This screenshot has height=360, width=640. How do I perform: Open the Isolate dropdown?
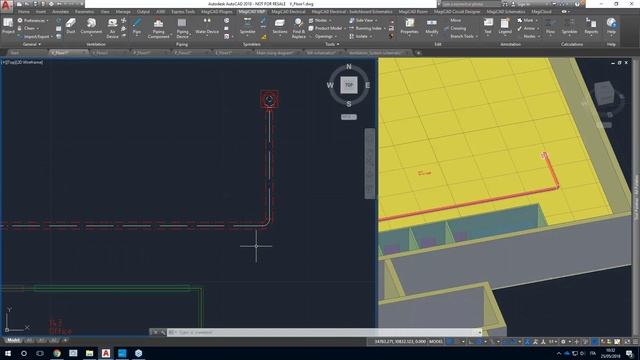pyautogui.click(x=360, y=36)
